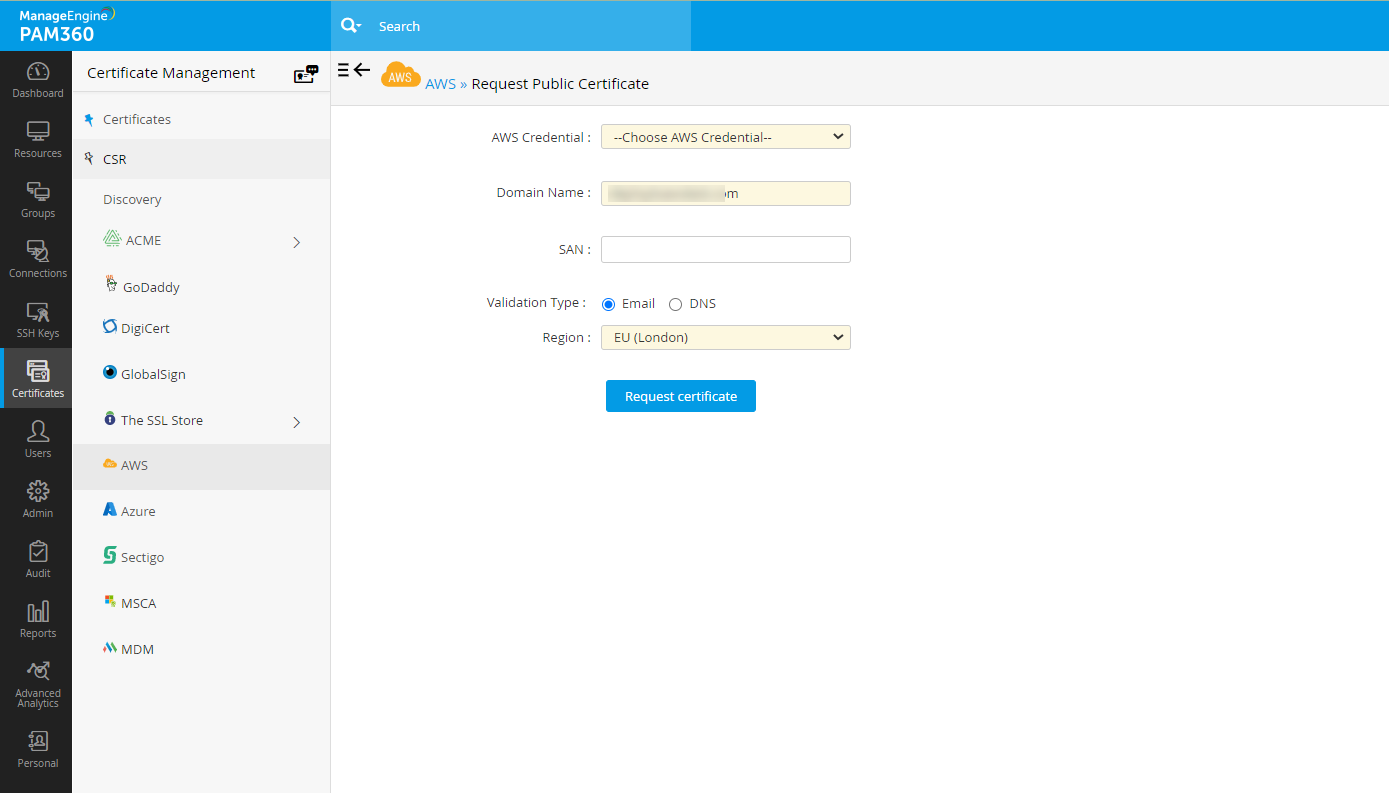This screenshot has width=1389, height=793.
Task: Open the Region dropdown showing EU (London)
Action: point(725,337)
